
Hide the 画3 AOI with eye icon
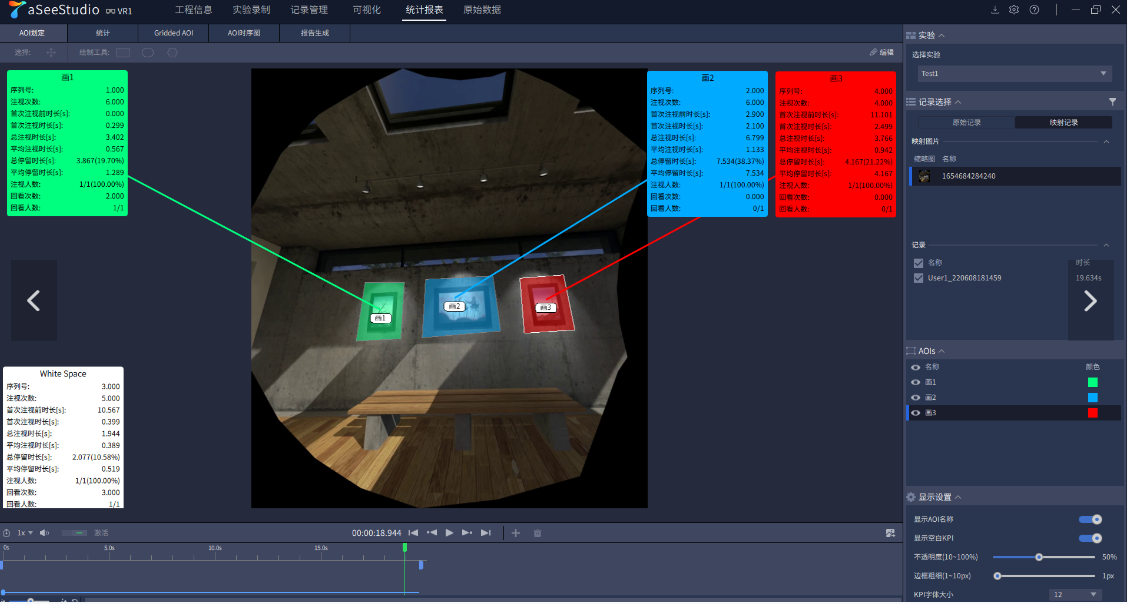(x=916, y=413)
